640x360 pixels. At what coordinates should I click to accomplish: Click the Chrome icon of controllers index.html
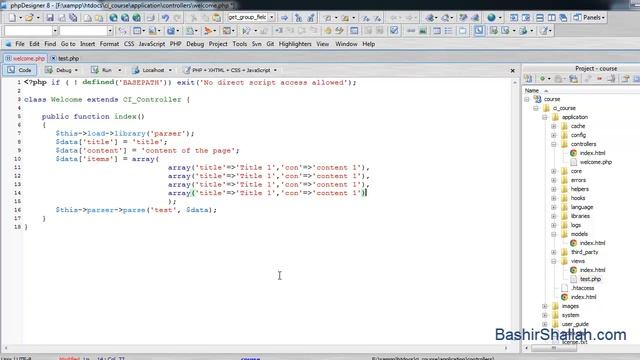pos(573,153)
